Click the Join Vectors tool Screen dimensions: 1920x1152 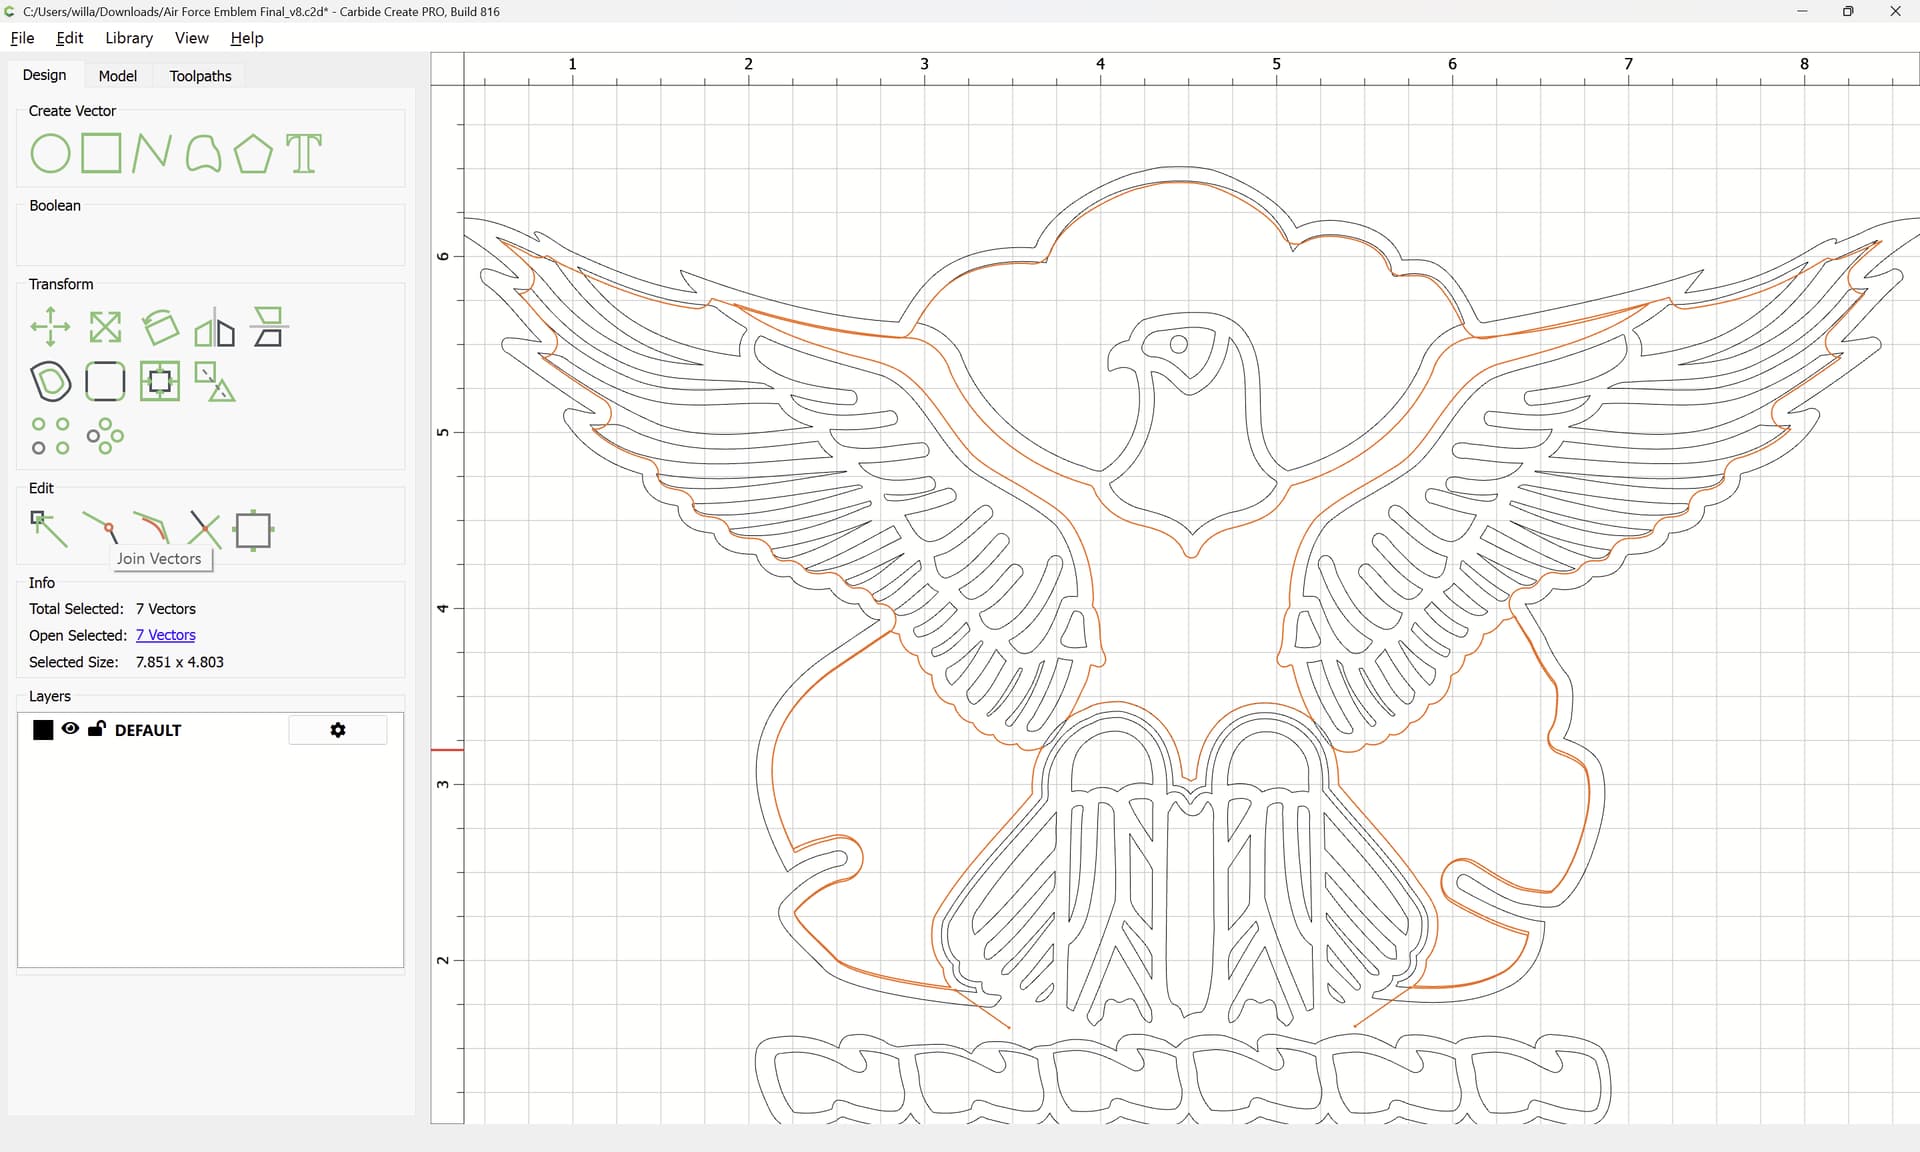tap(101, 526)
